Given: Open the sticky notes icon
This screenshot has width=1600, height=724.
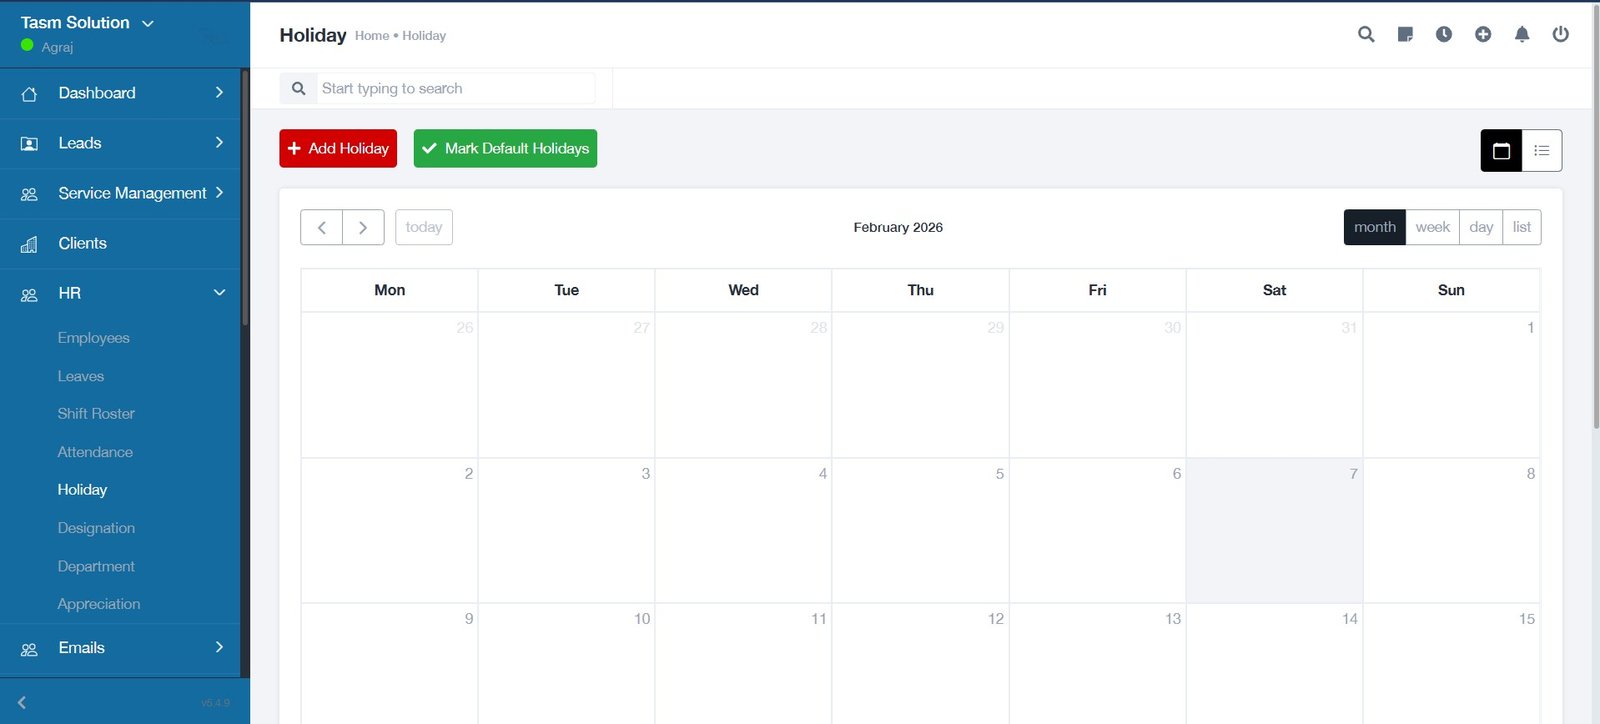Looking at the screenshot, I should click(1405, 35).
